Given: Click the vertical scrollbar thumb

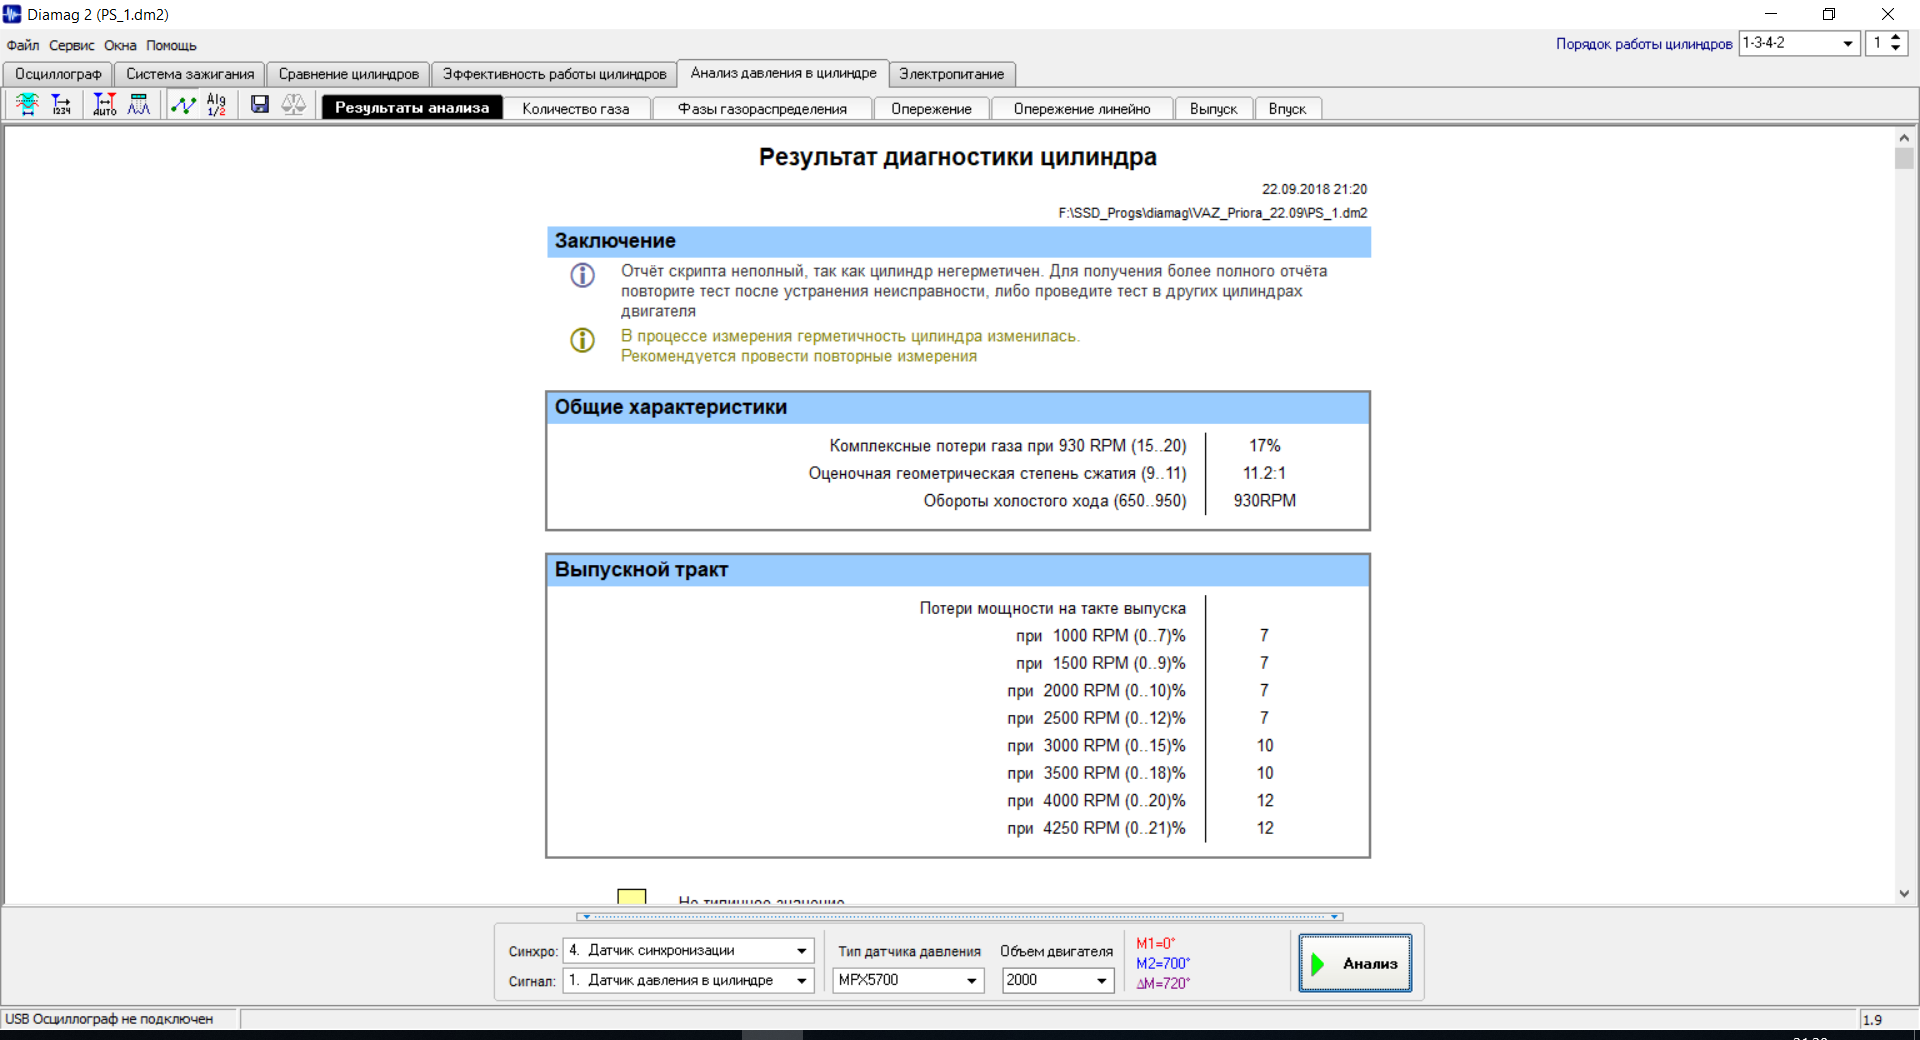Looking at the screenshot, I should click(1904, 158).
